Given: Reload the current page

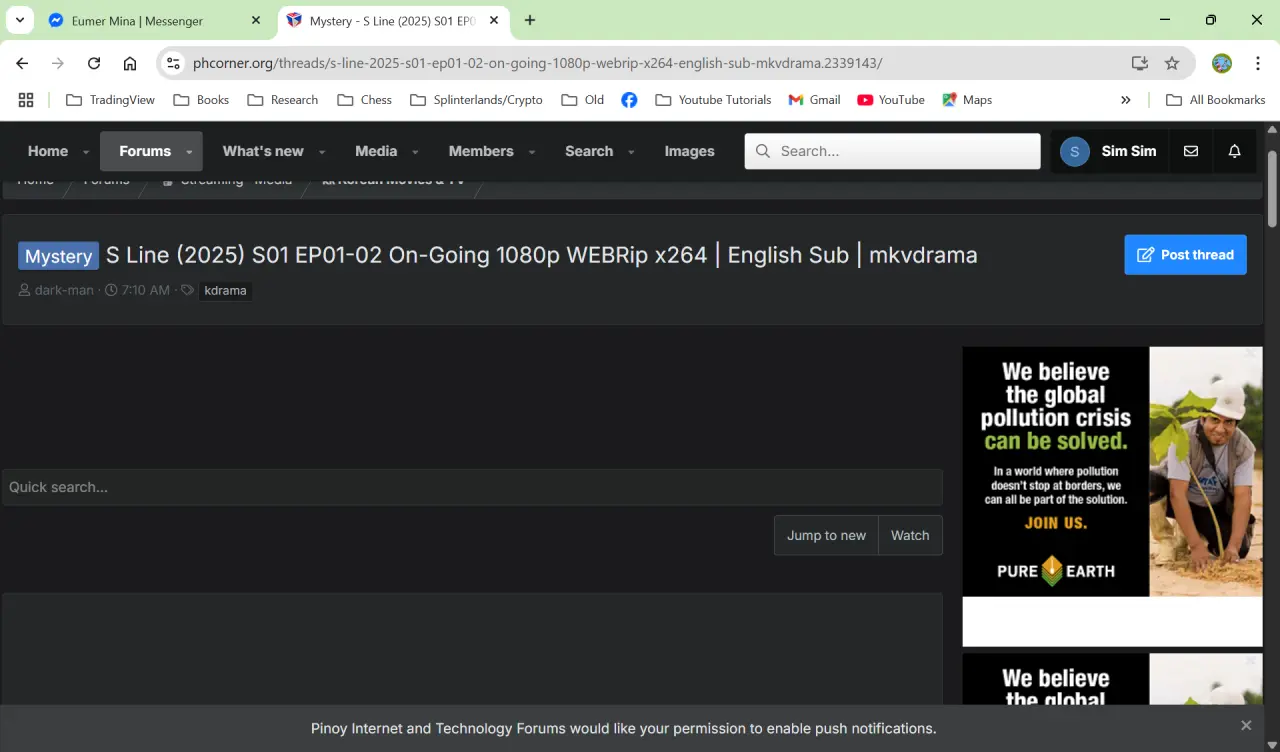Looking at the screenshot, I should (94, 63).
